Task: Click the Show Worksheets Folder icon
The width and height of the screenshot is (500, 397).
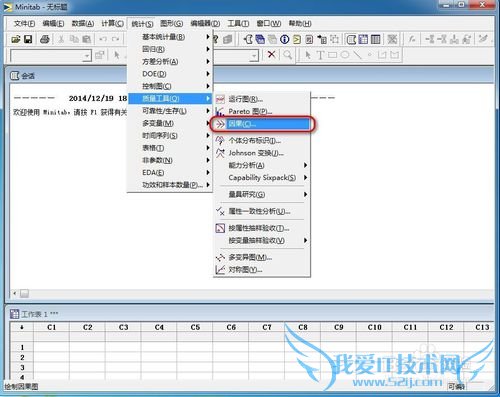Action: click(260, 39)
